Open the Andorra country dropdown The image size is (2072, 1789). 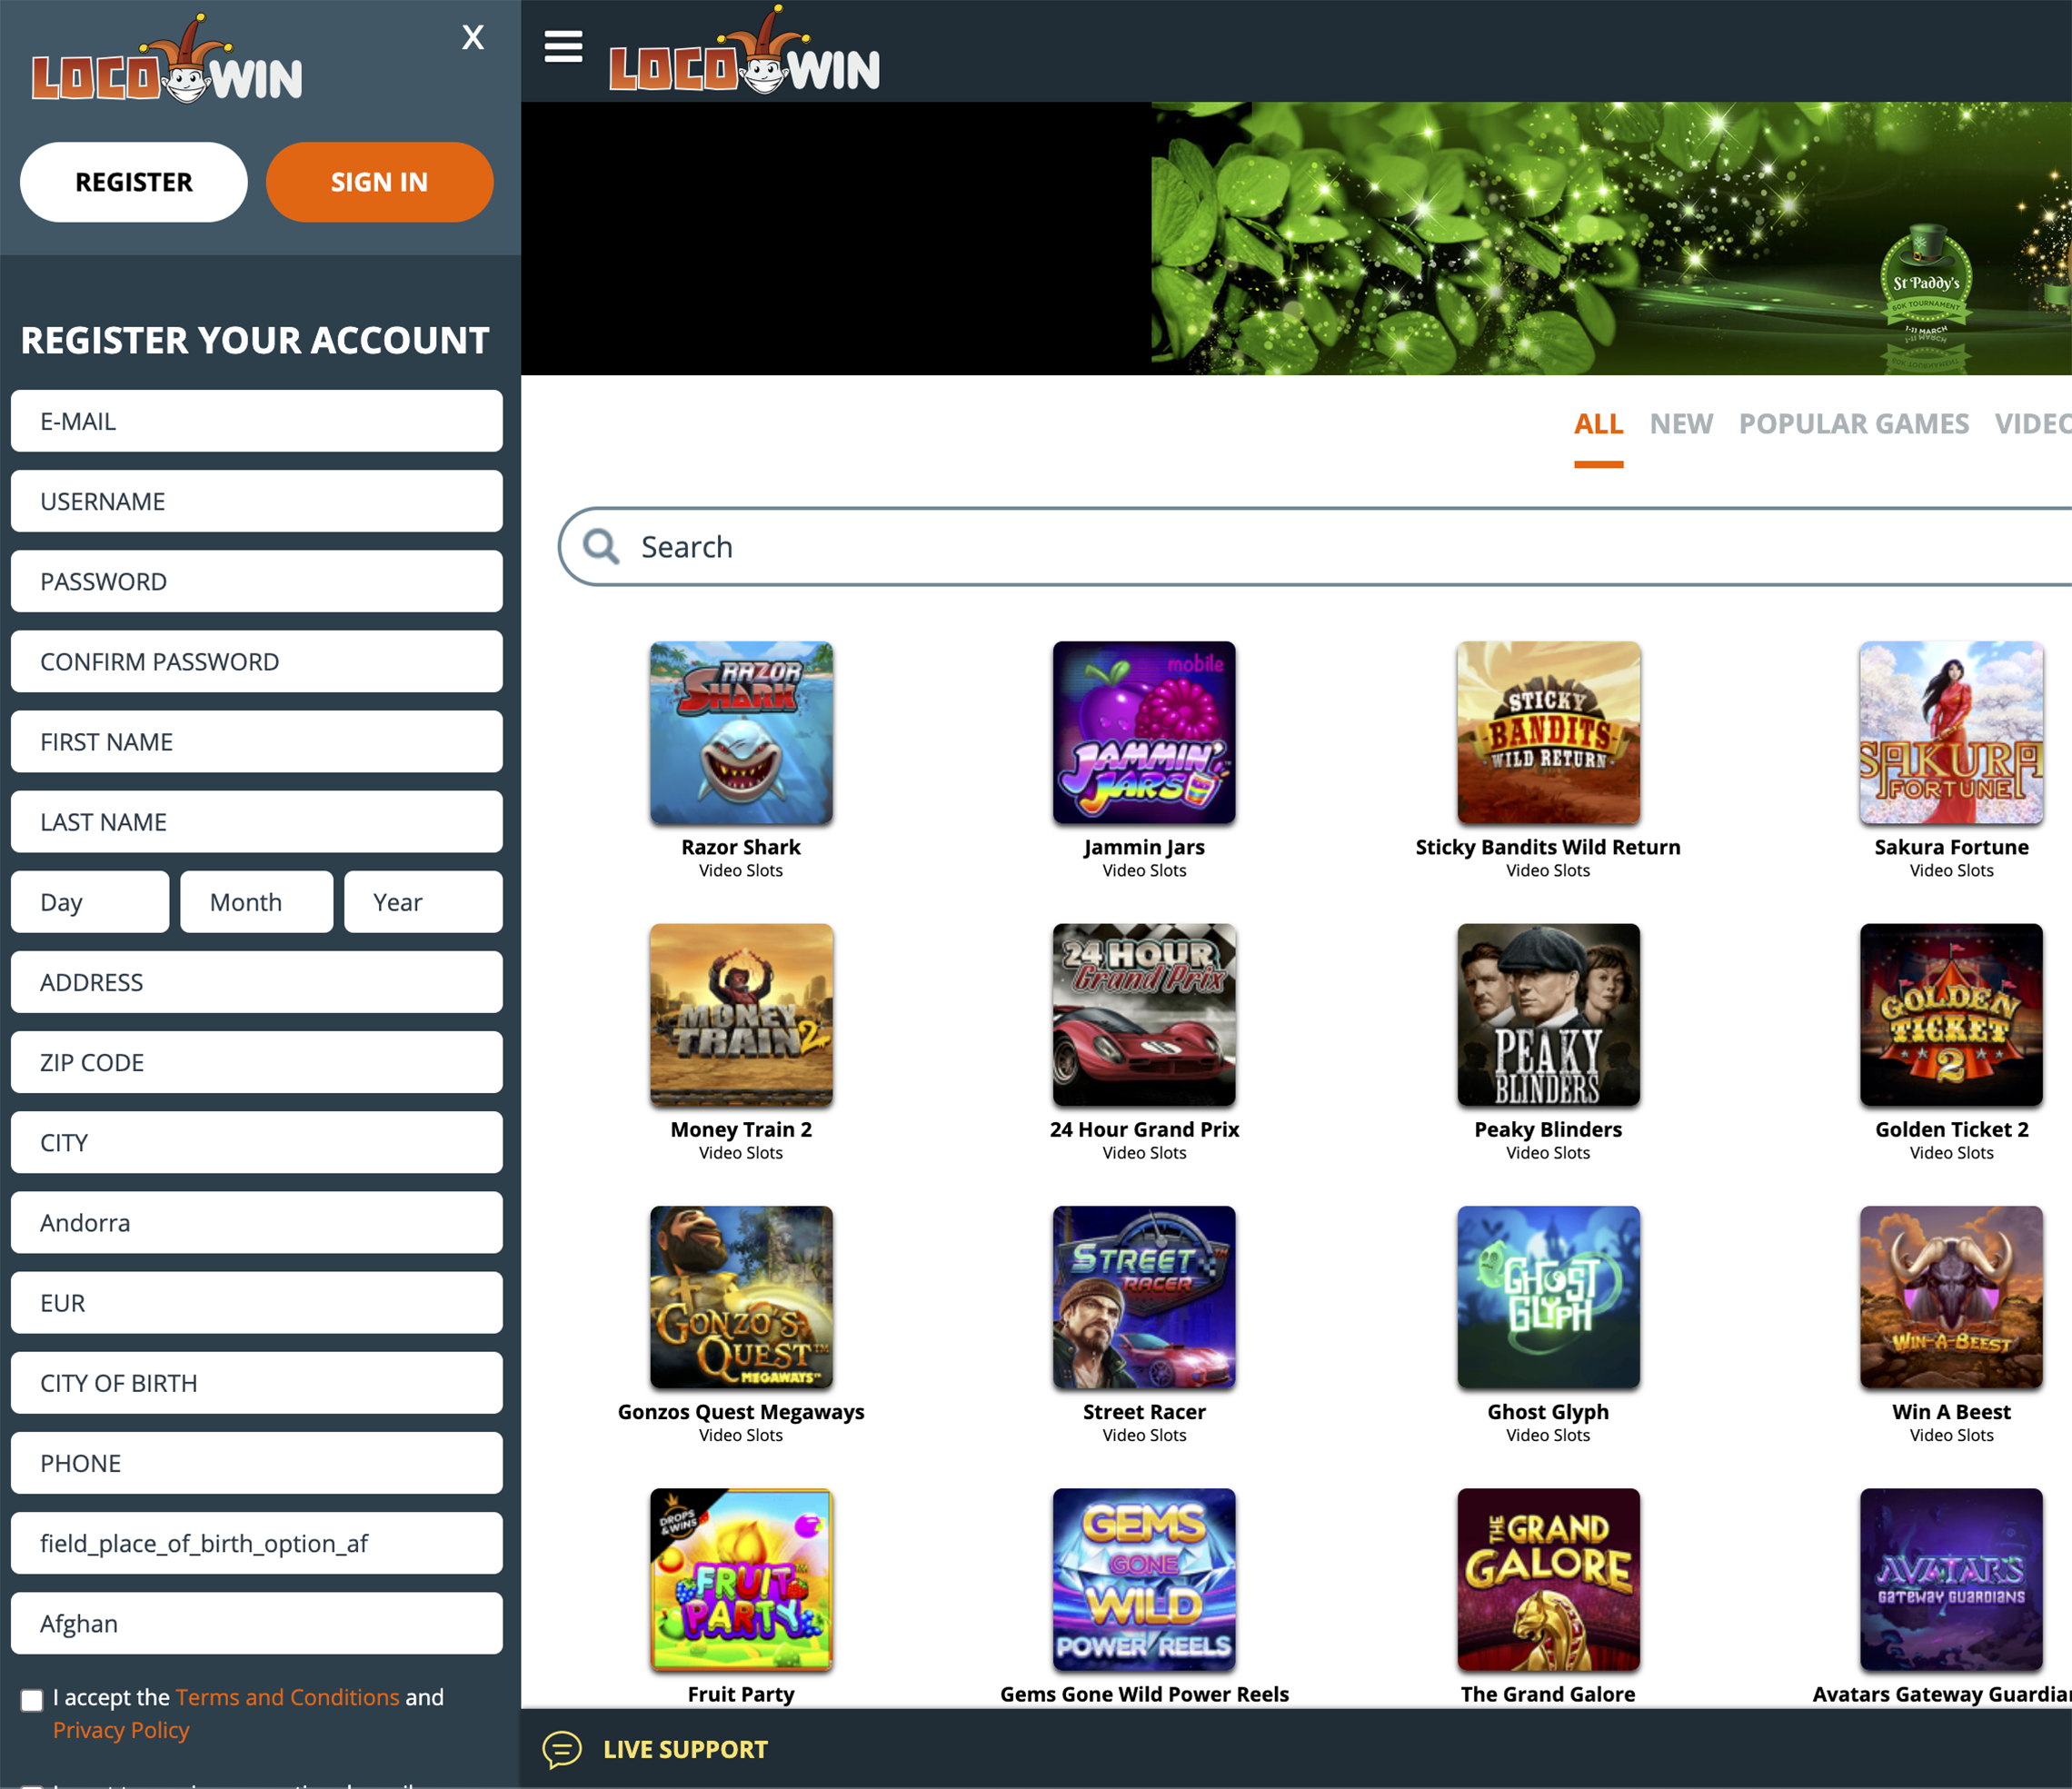[257, 1222]
